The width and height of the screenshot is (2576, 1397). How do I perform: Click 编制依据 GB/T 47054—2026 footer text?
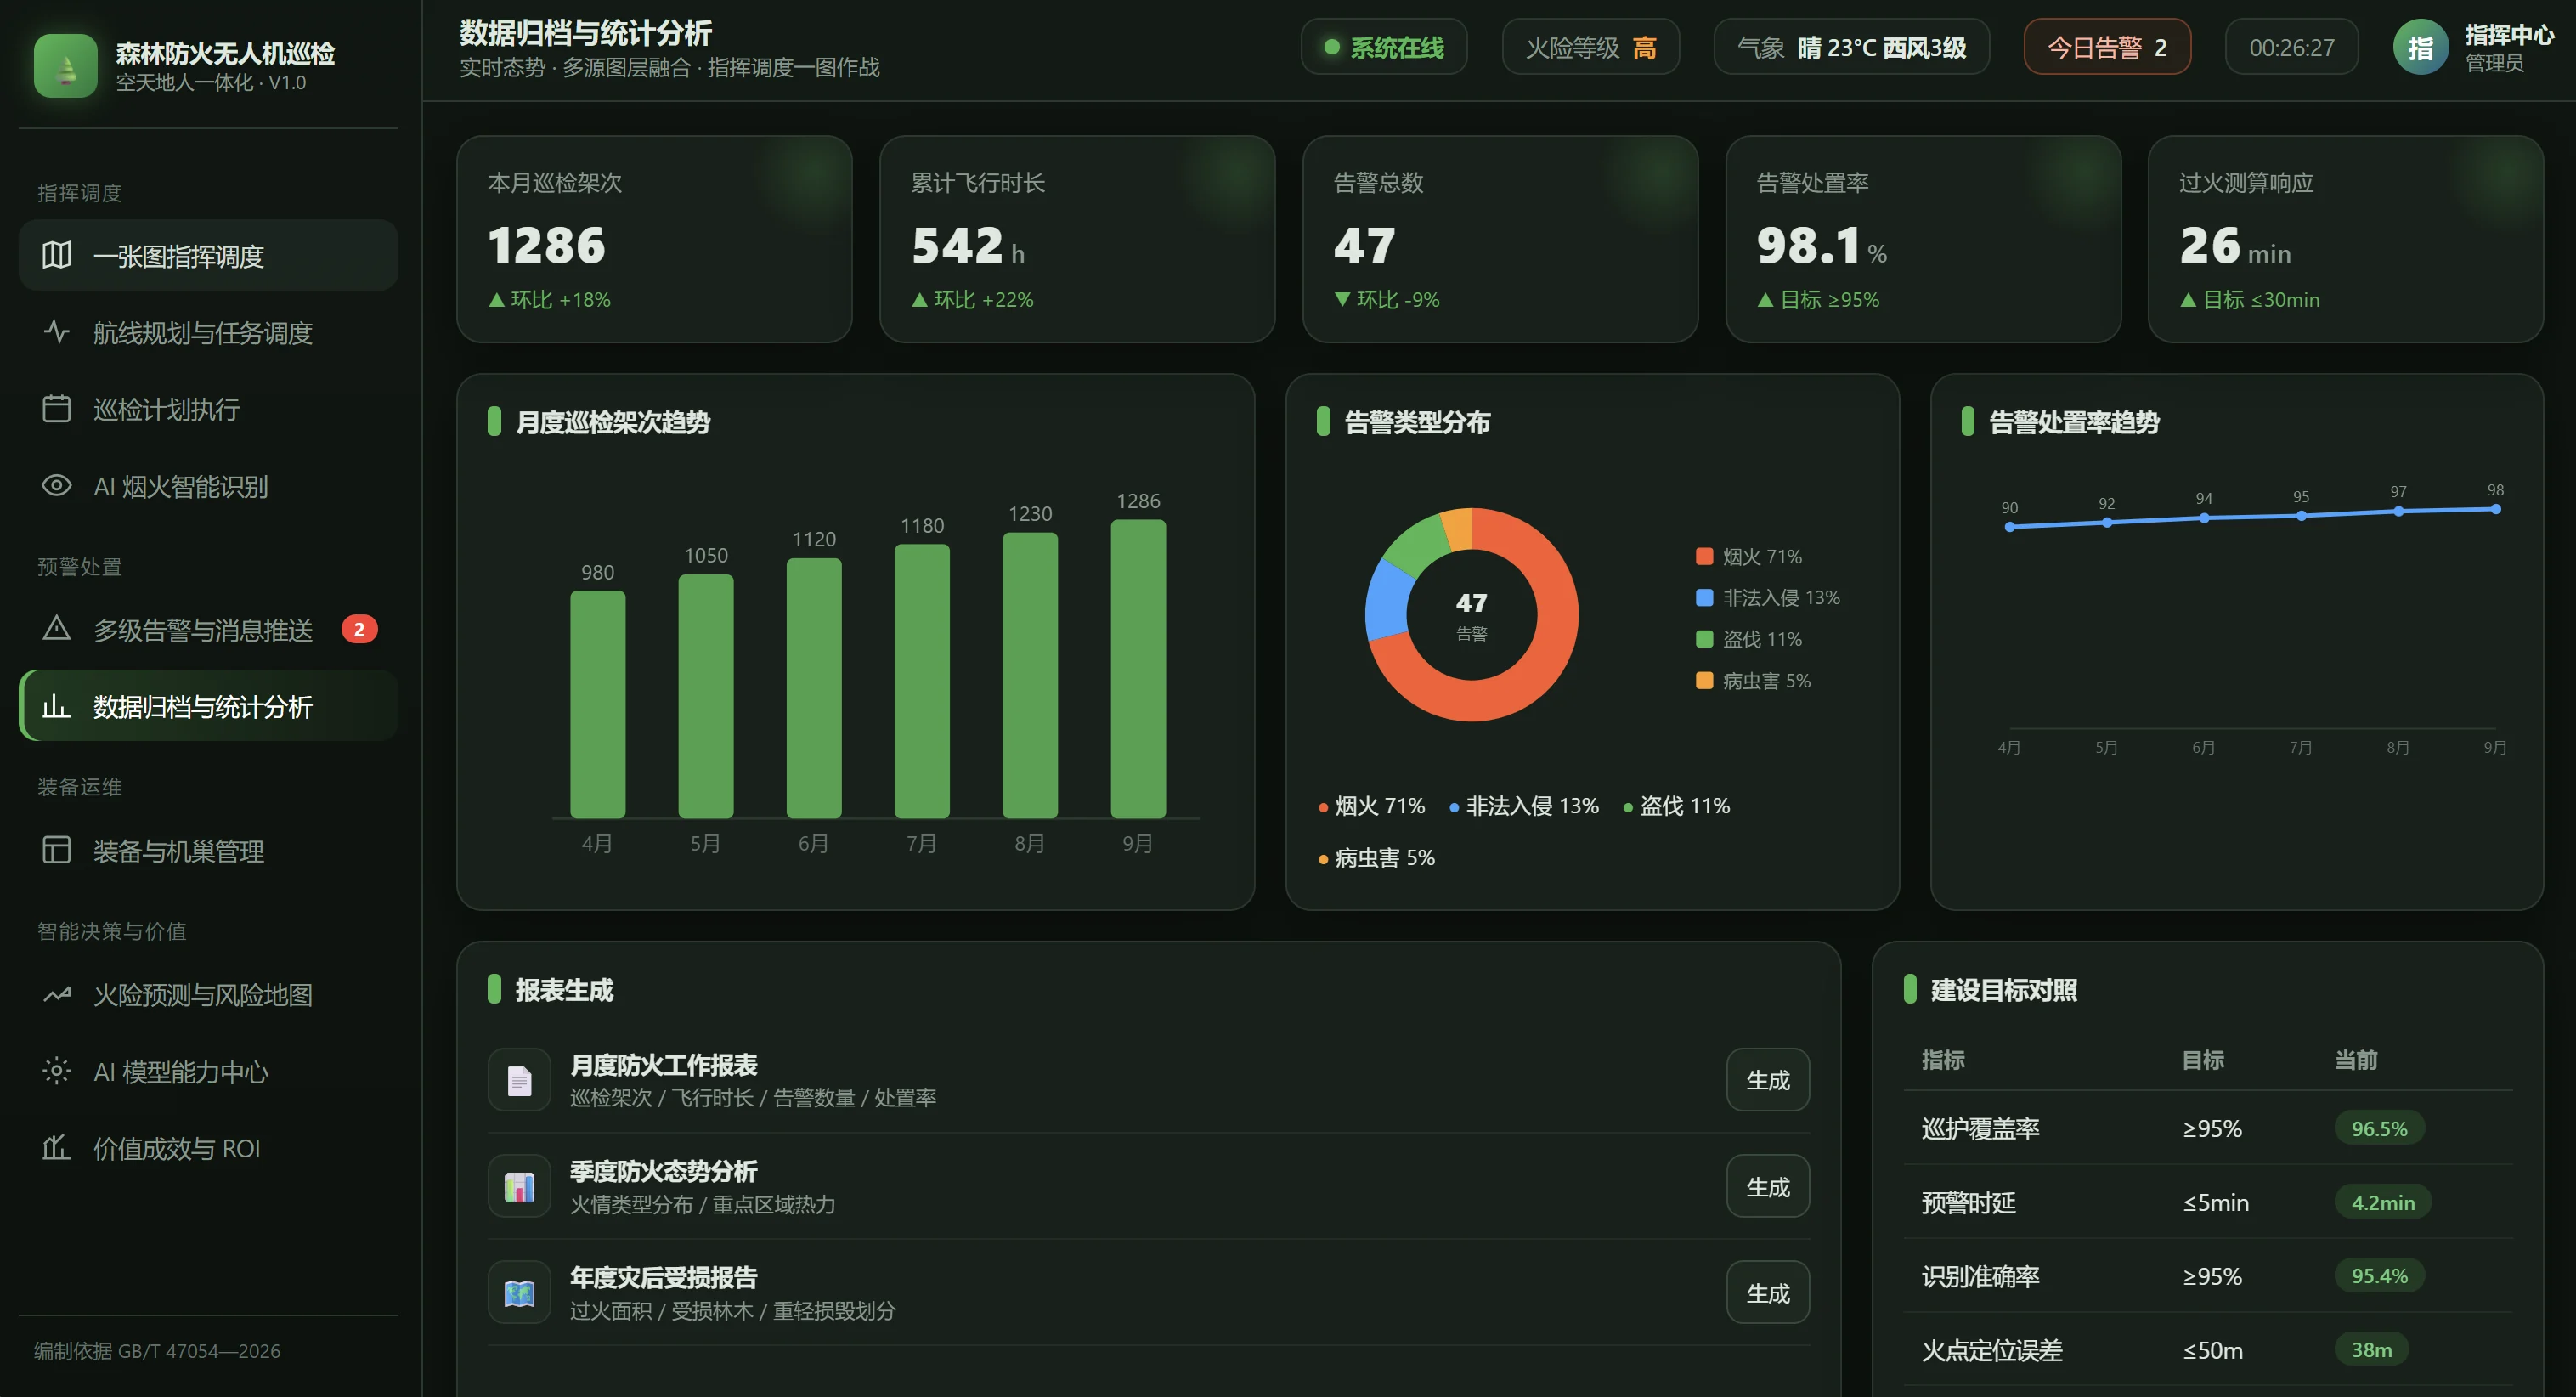[157, 1351]
